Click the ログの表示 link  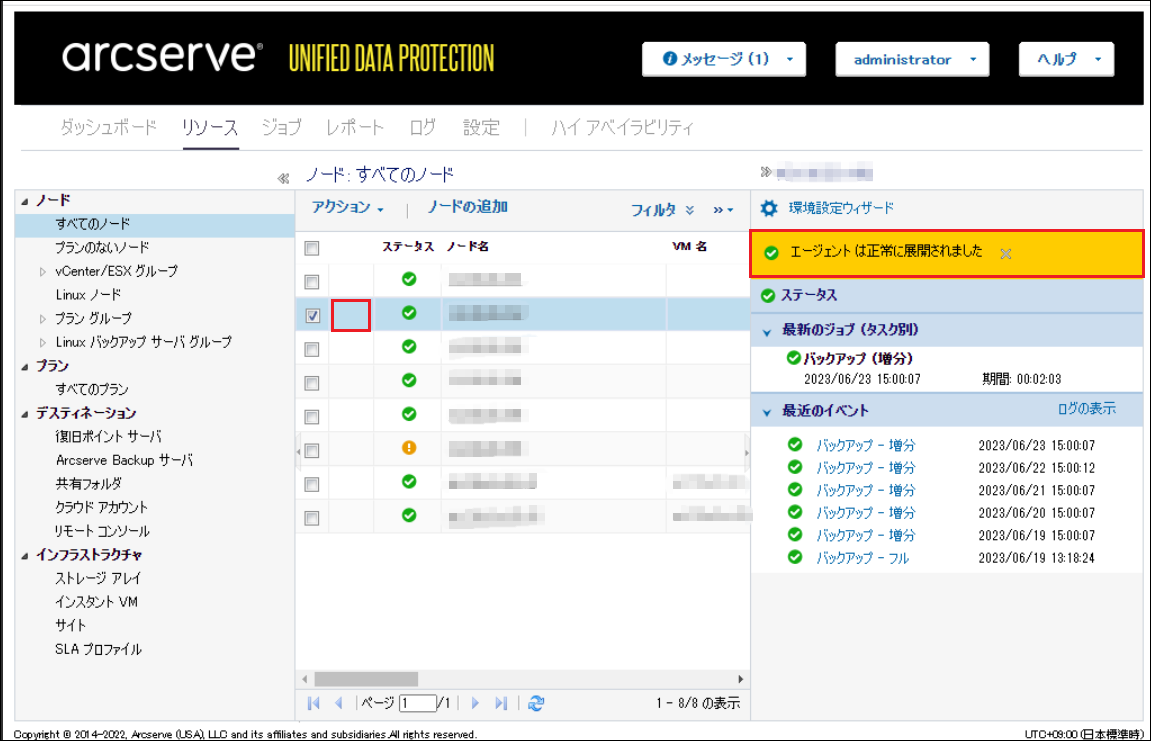point(1087,409)
